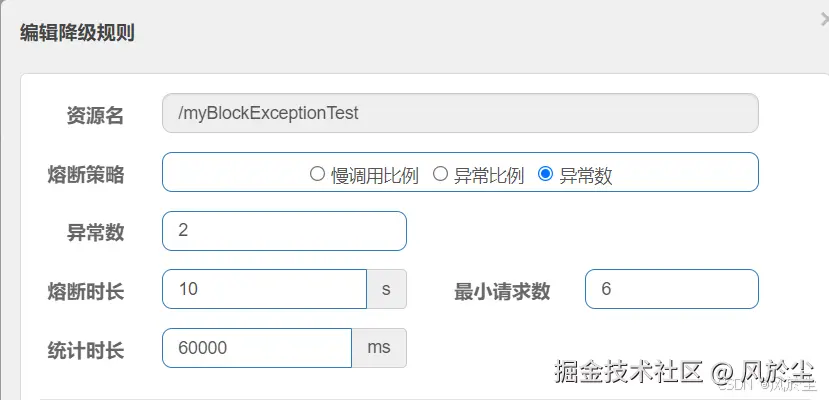
Task: Click the 's' unit addon
Action: [386, 290]
